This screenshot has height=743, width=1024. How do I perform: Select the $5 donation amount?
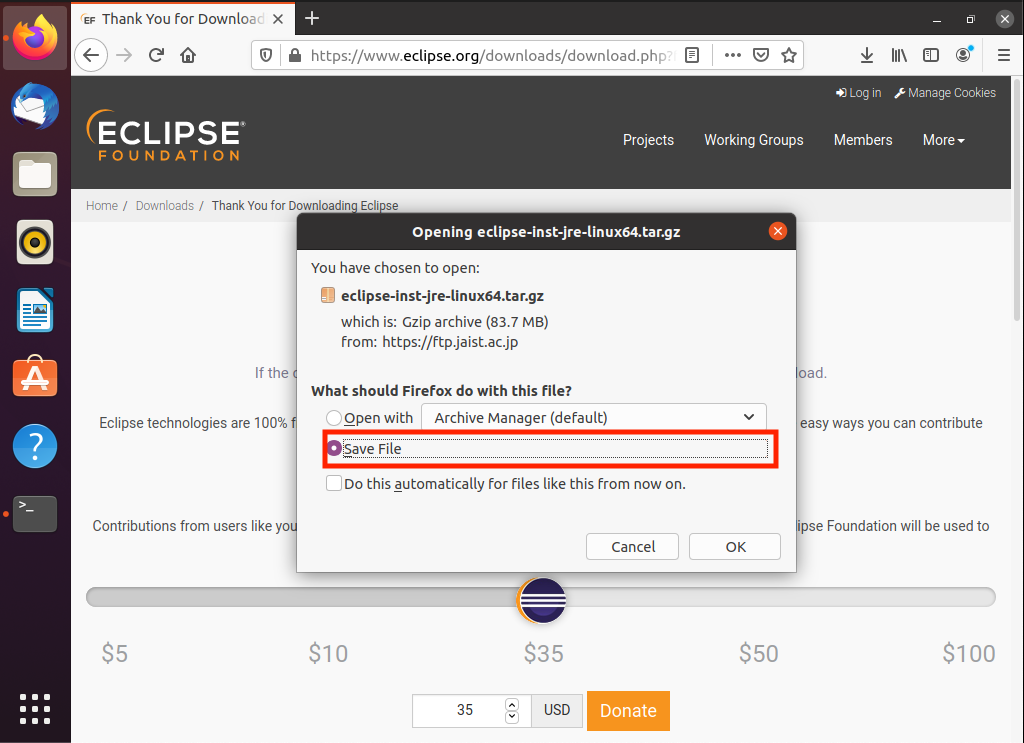tap(114, 653)
